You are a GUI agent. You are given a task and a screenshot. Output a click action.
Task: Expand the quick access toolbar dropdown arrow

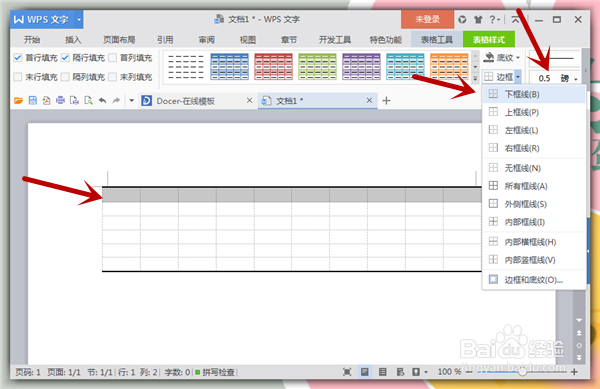pyautogui.click(x=131, y=101)
